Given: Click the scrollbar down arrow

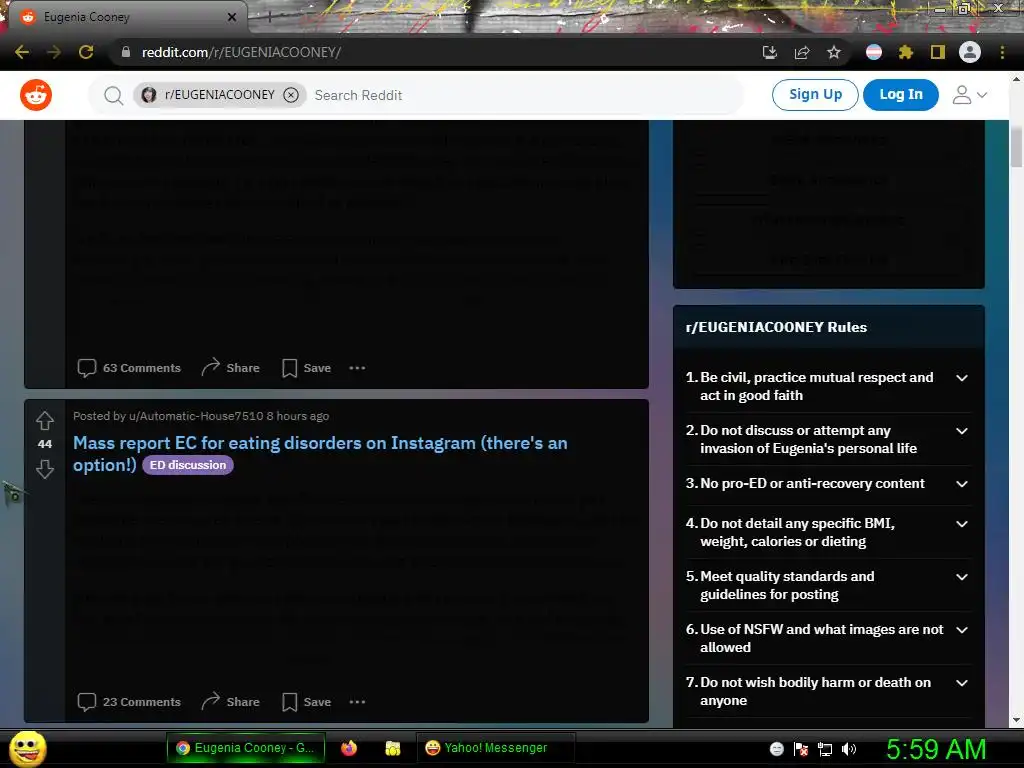Looking at the screenshot, I should (1016, 720).
